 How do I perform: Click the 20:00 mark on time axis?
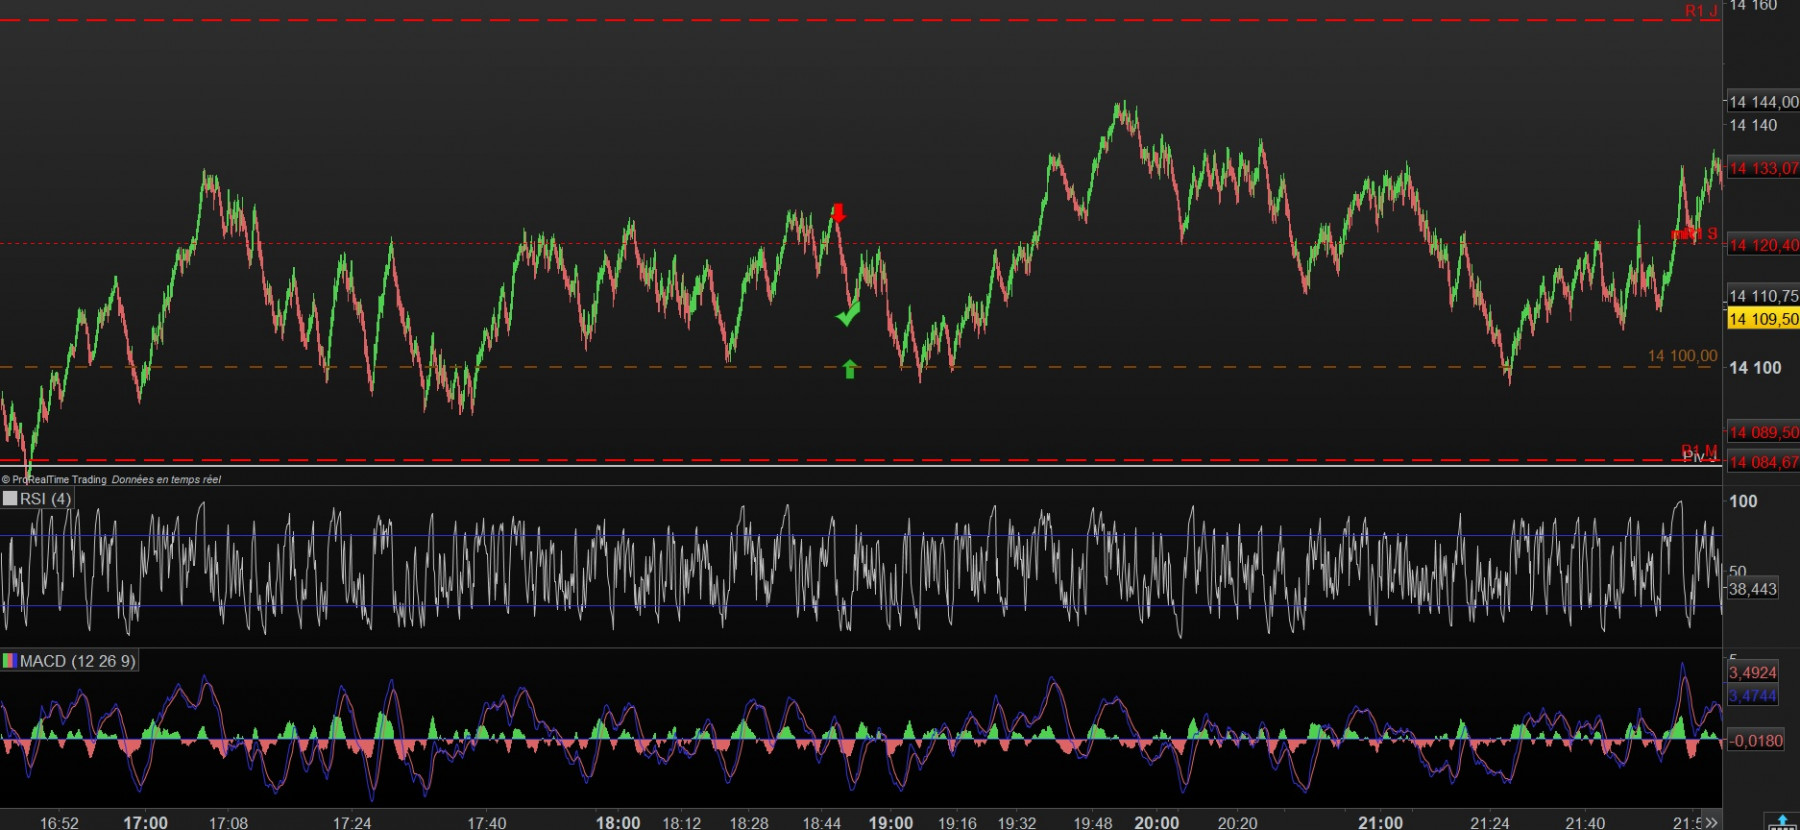pos(1157,822)
